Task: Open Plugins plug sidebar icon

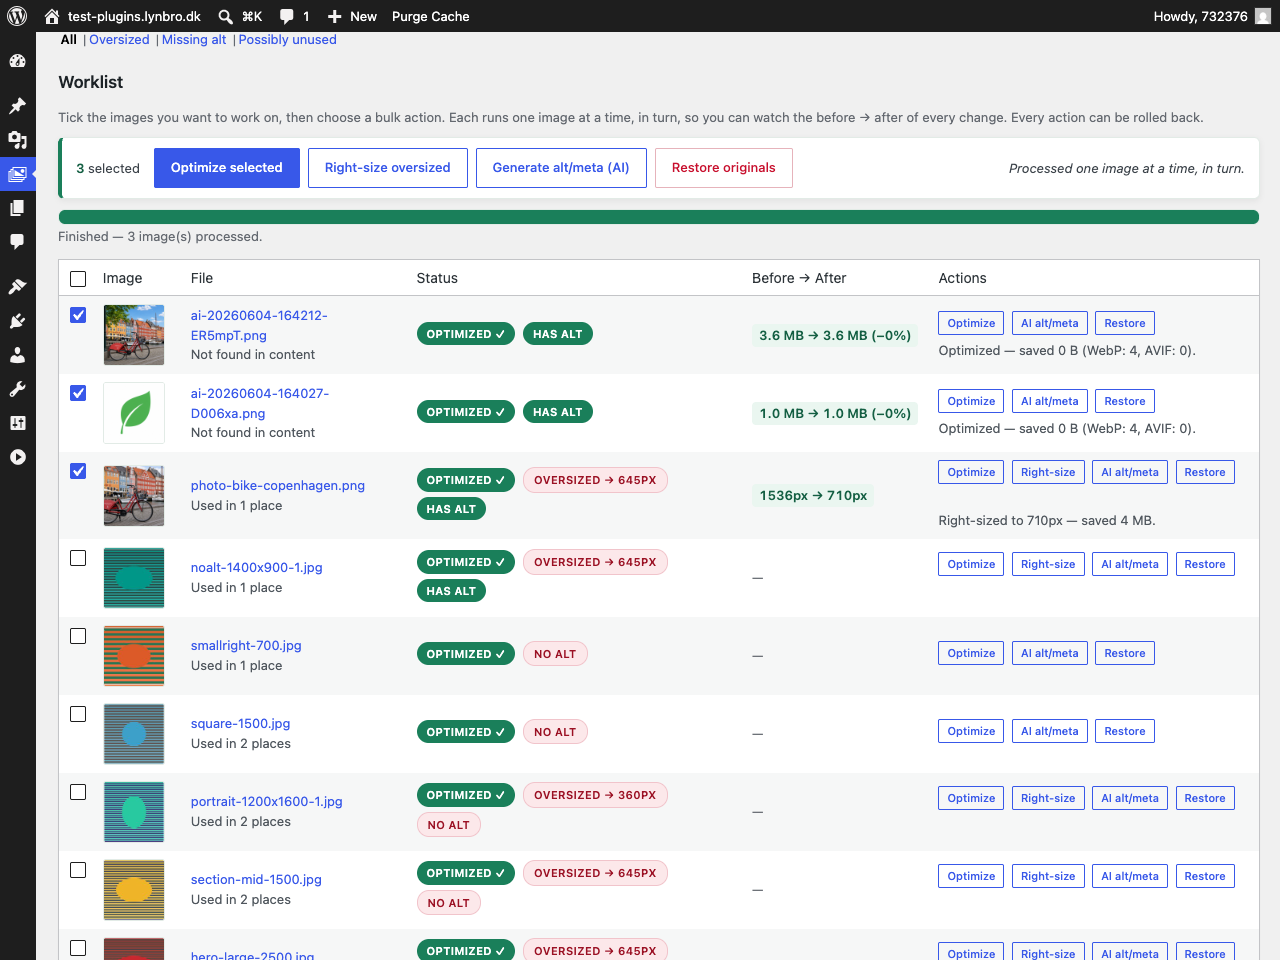Action: tap(17, 321)
